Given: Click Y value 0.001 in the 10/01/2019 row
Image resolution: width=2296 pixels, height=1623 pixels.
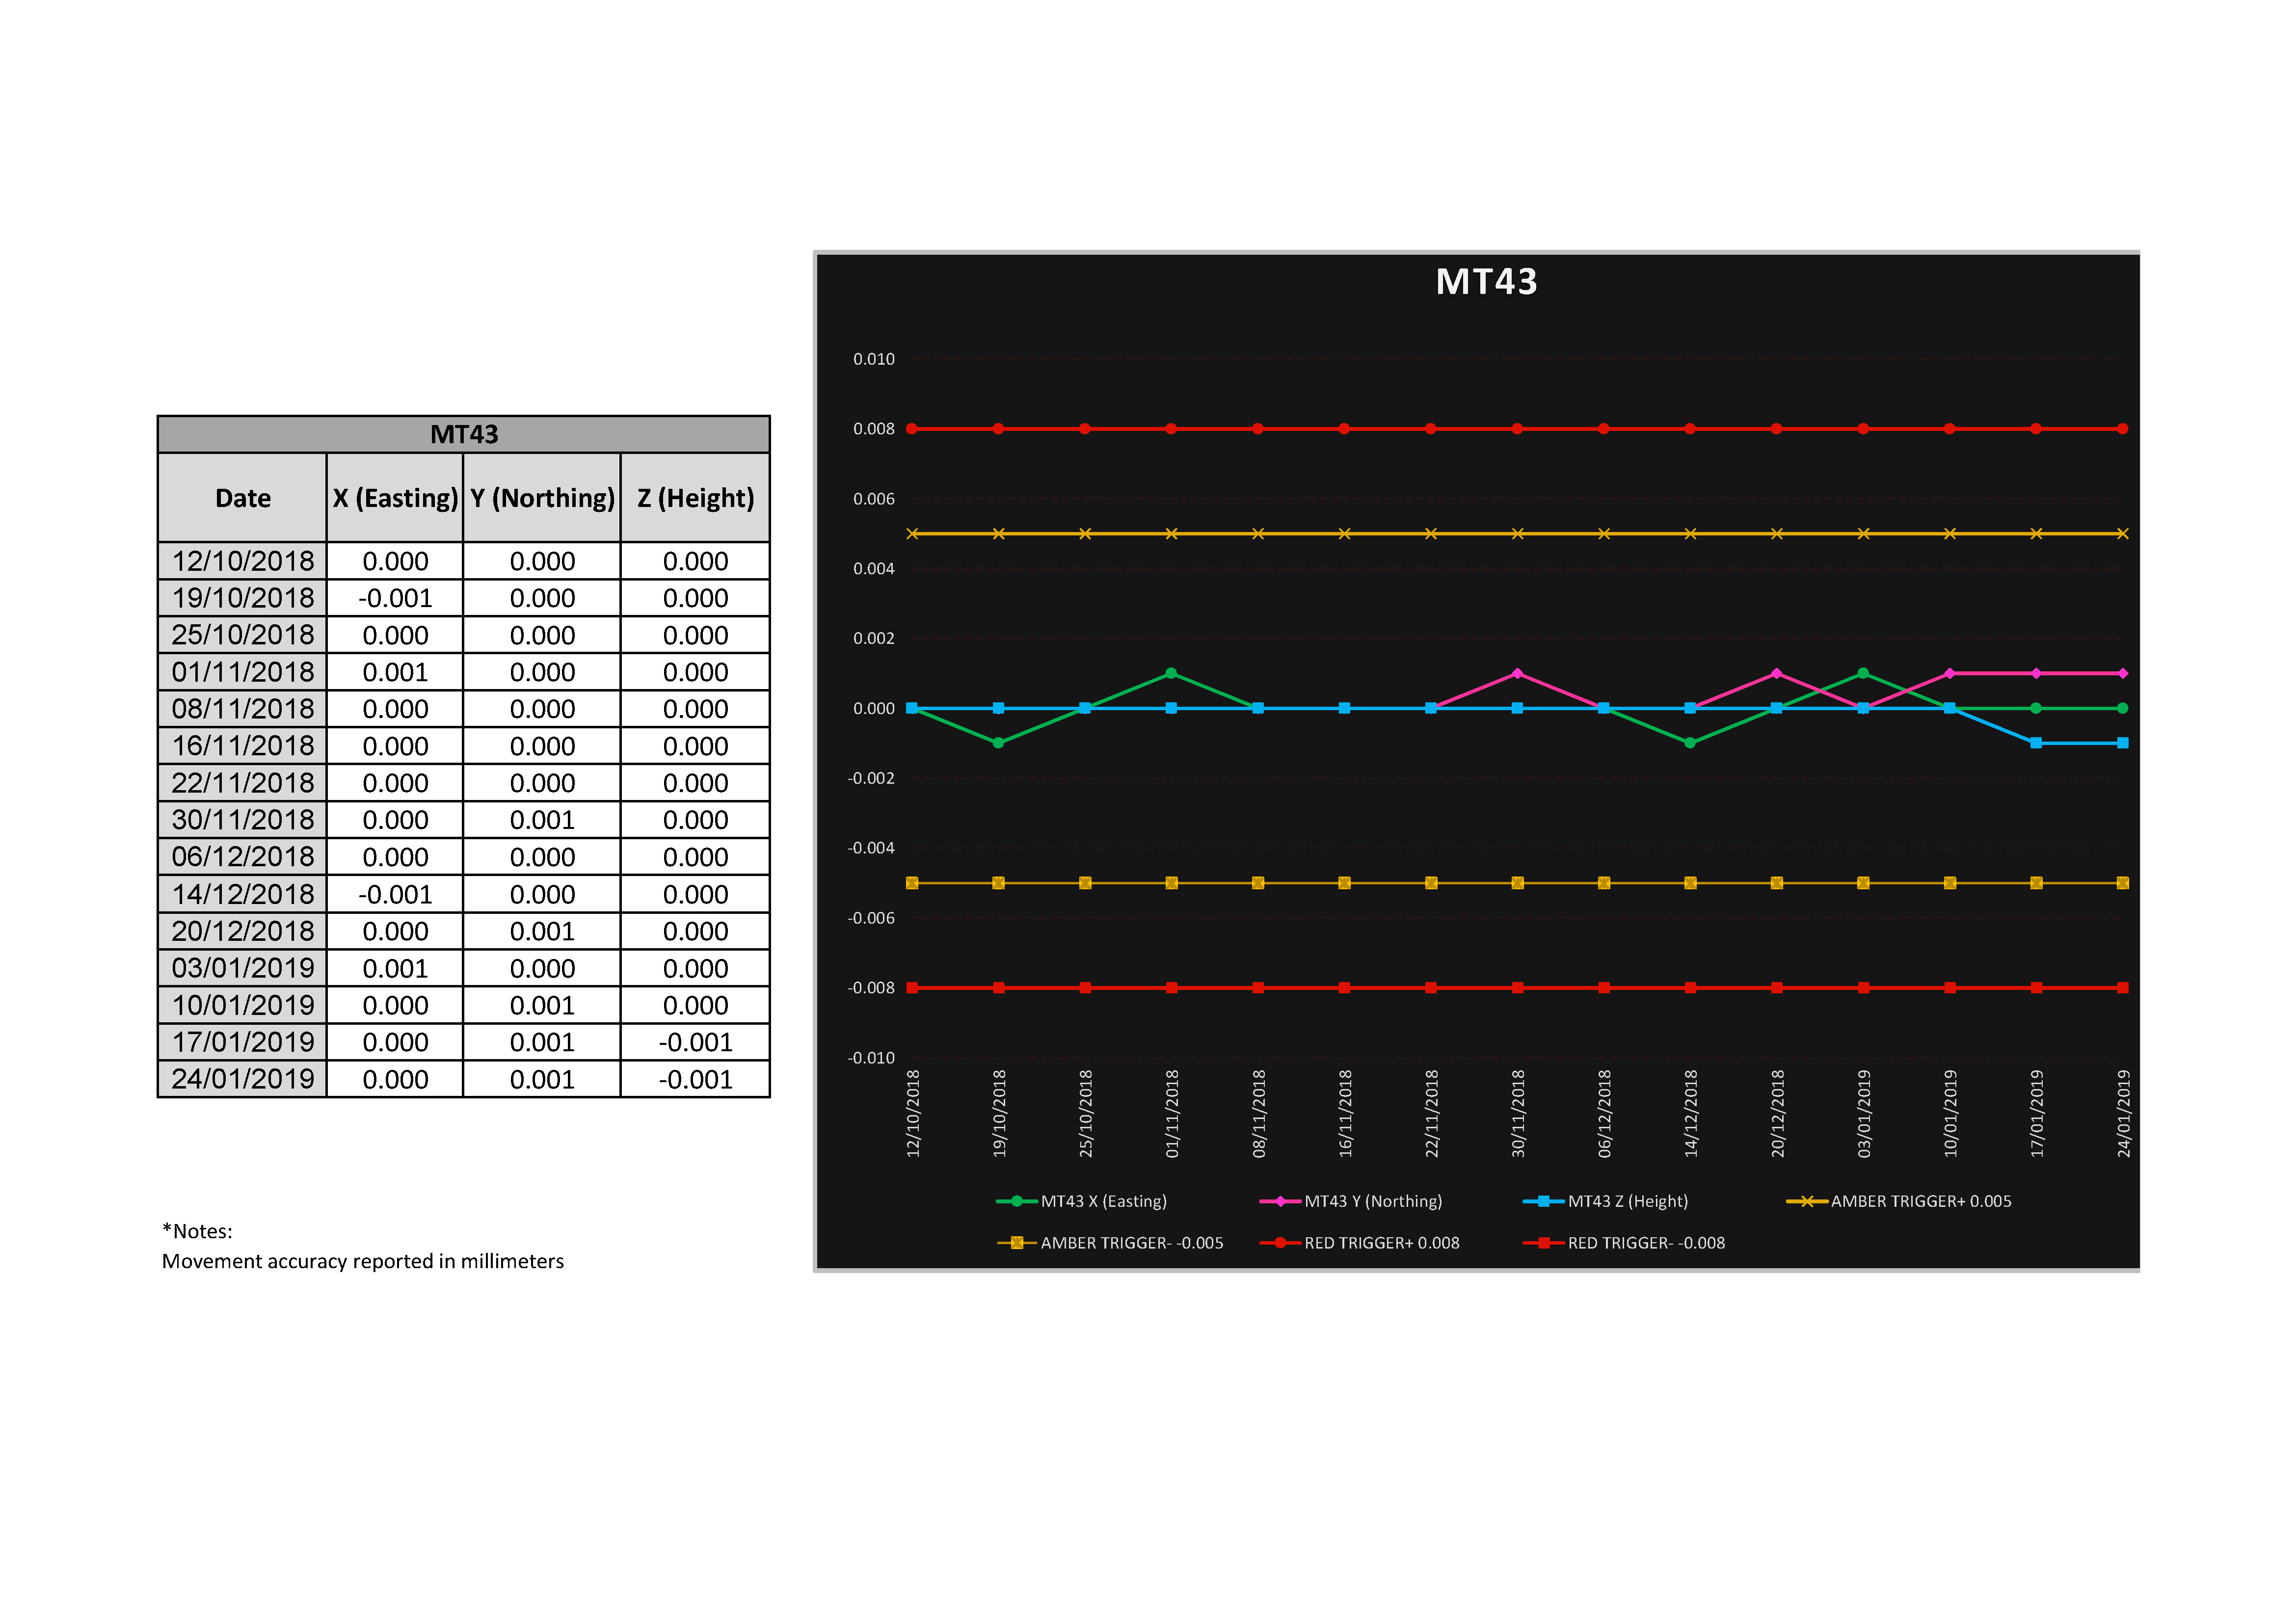Looking at the screenshot, I should point(542,1005).
